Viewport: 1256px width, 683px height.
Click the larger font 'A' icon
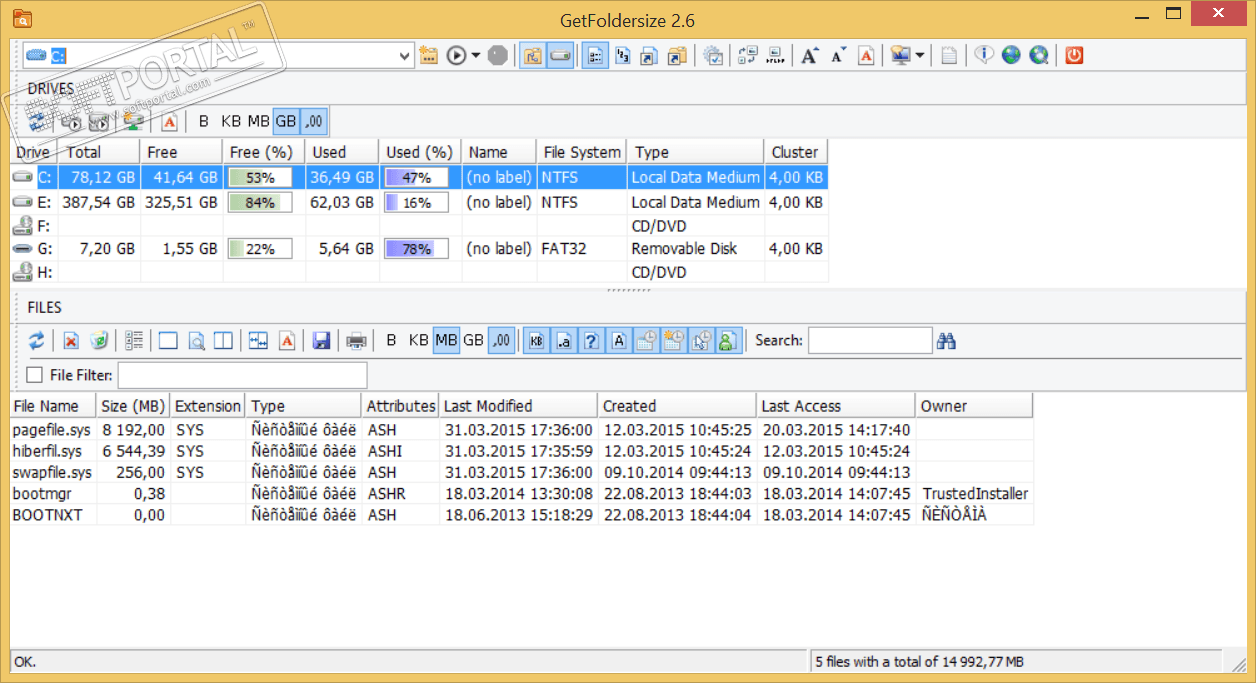pyautogui.click(x=810, y=56)
